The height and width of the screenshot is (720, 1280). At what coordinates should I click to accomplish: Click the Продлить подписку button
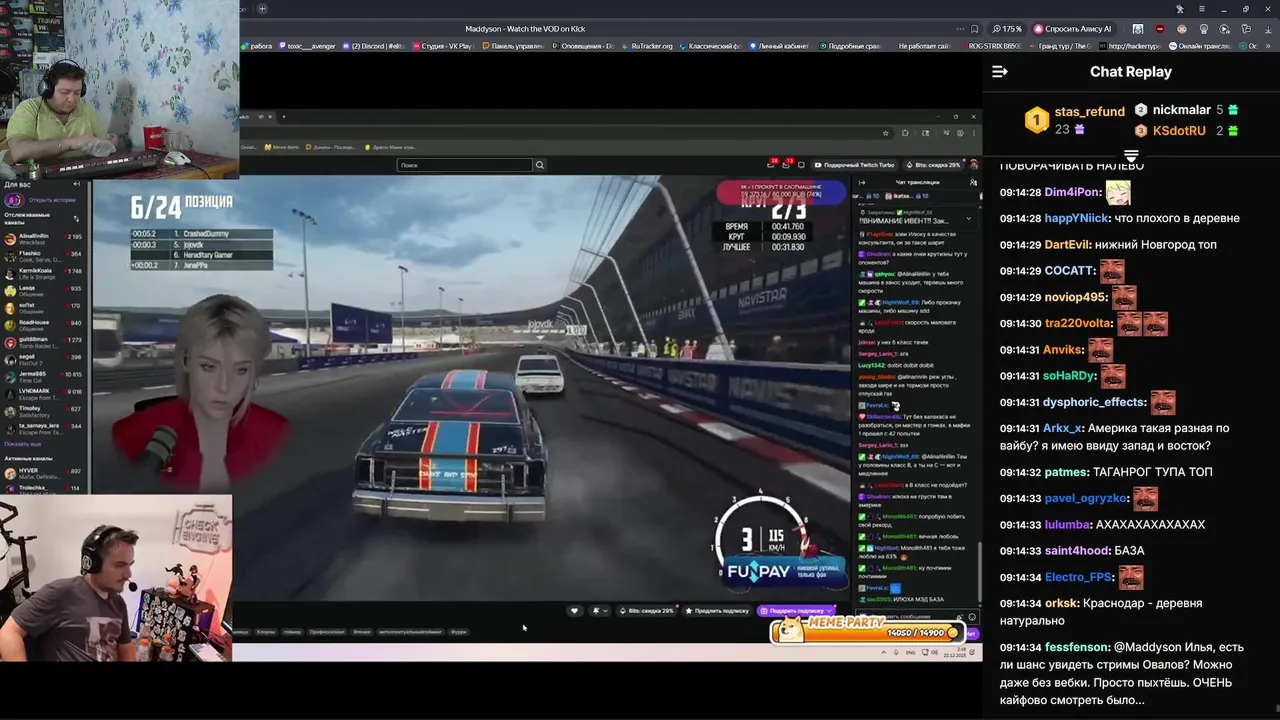click(718, 610)
